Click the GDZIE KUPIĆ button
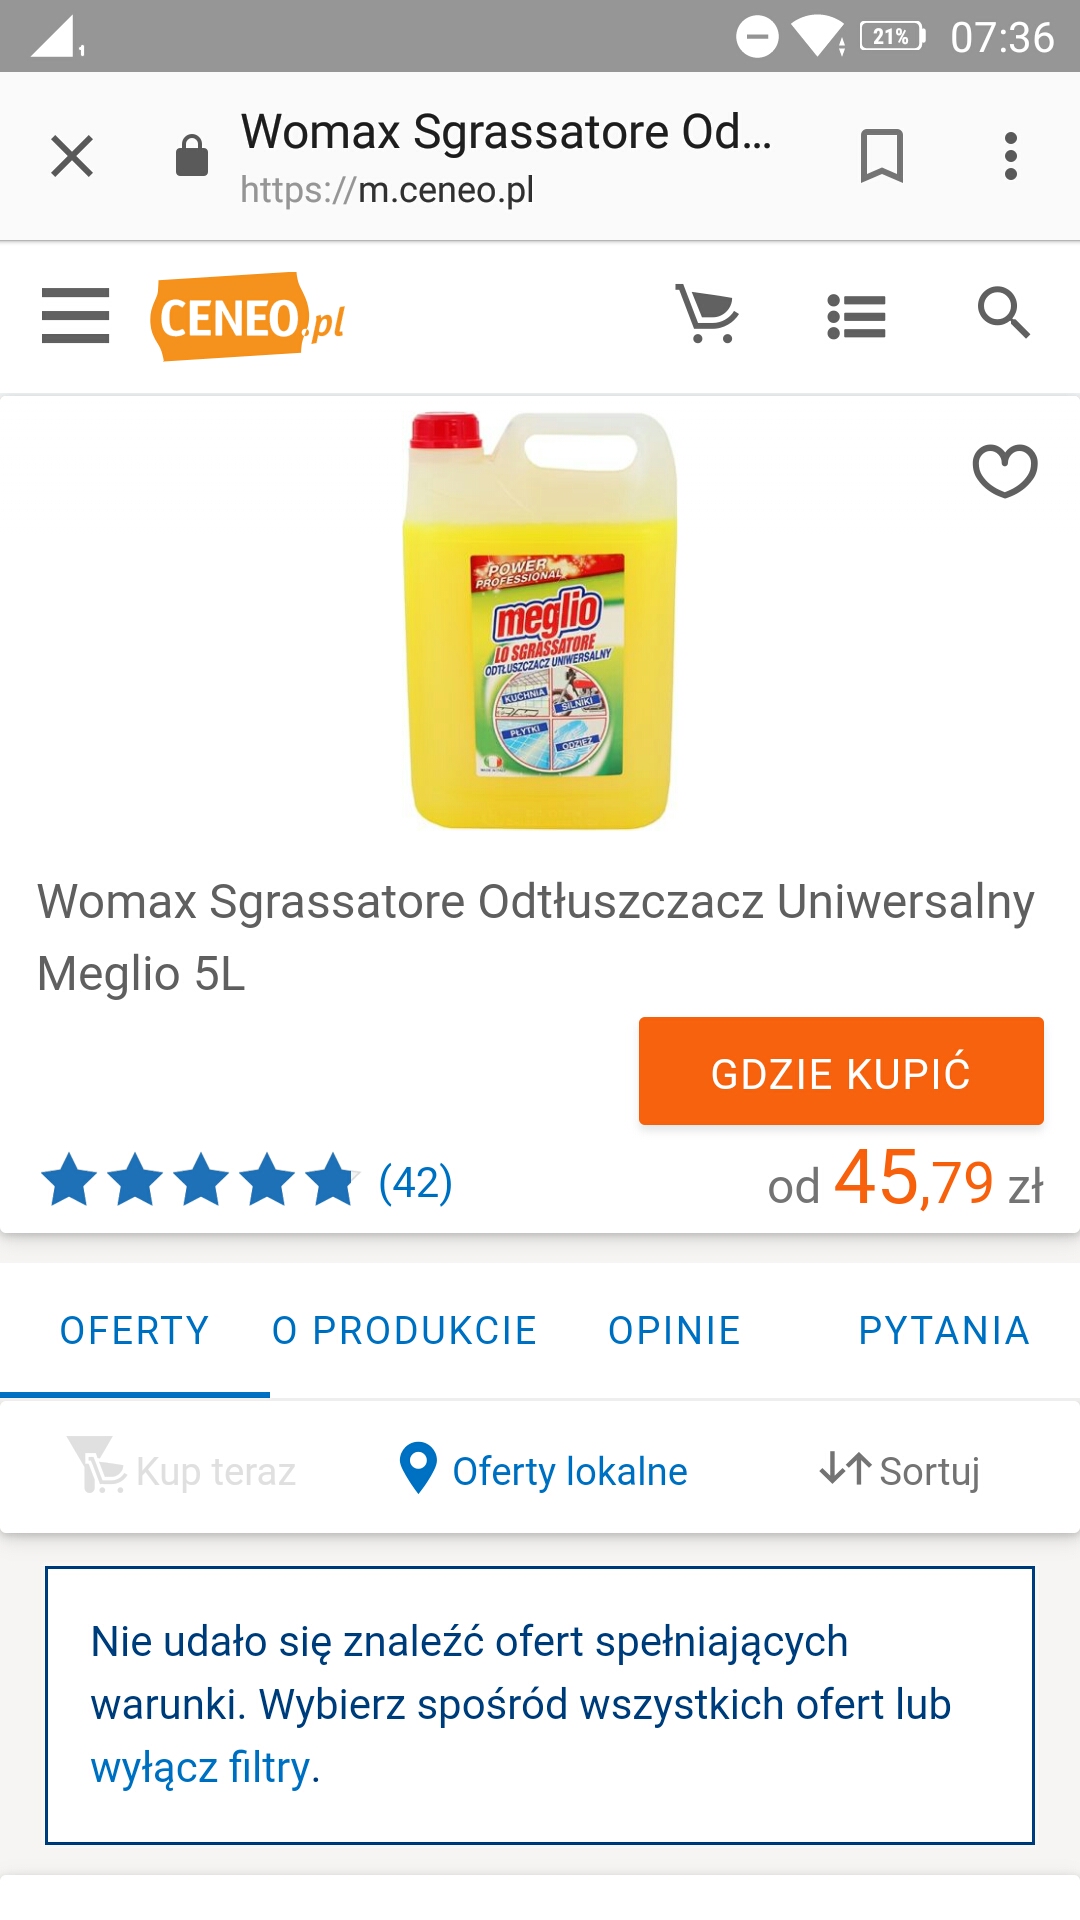The height and width of the screenshot is (1920, 1080). tap(841, 1071)
